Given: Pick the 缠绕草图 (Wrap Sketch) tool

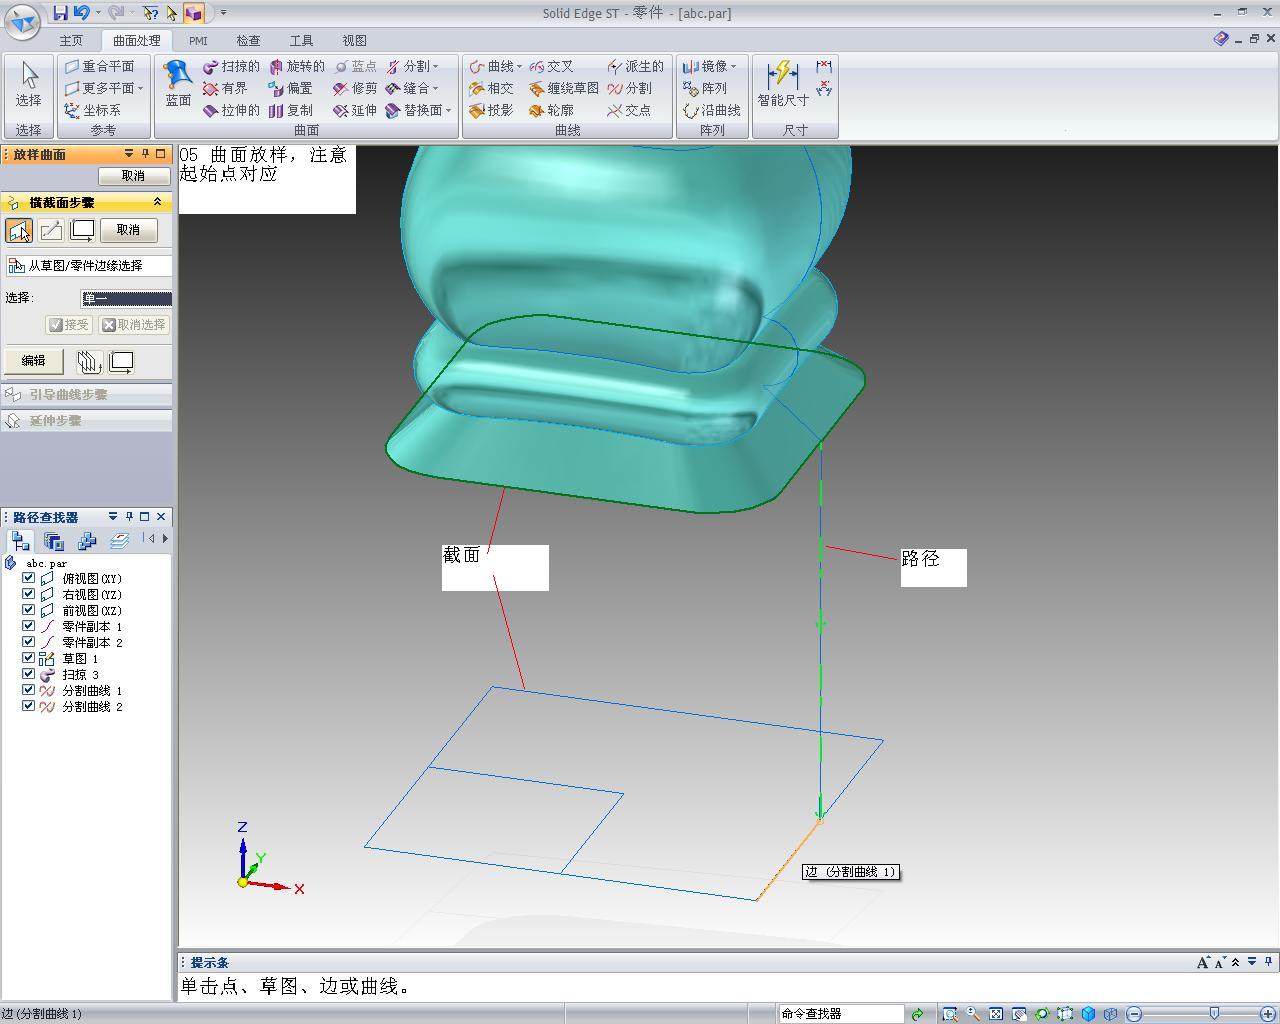Looking at the screenshot, I should (564, 88).
